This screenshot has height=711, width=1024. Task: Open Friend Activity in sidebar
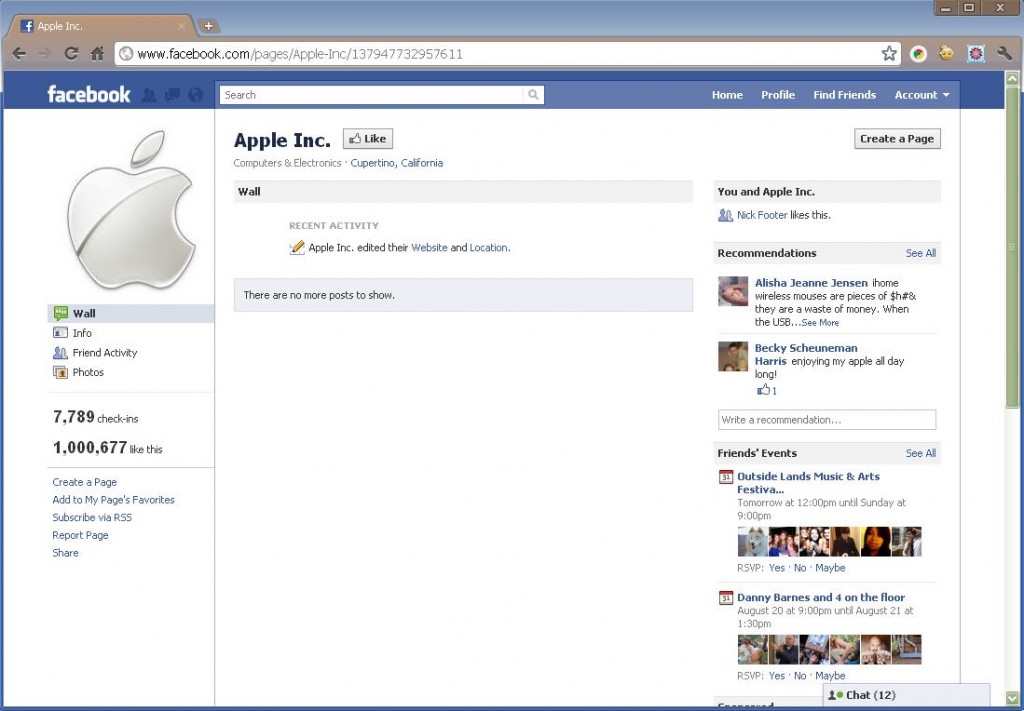pyautogui.click(x=95, y=353)
